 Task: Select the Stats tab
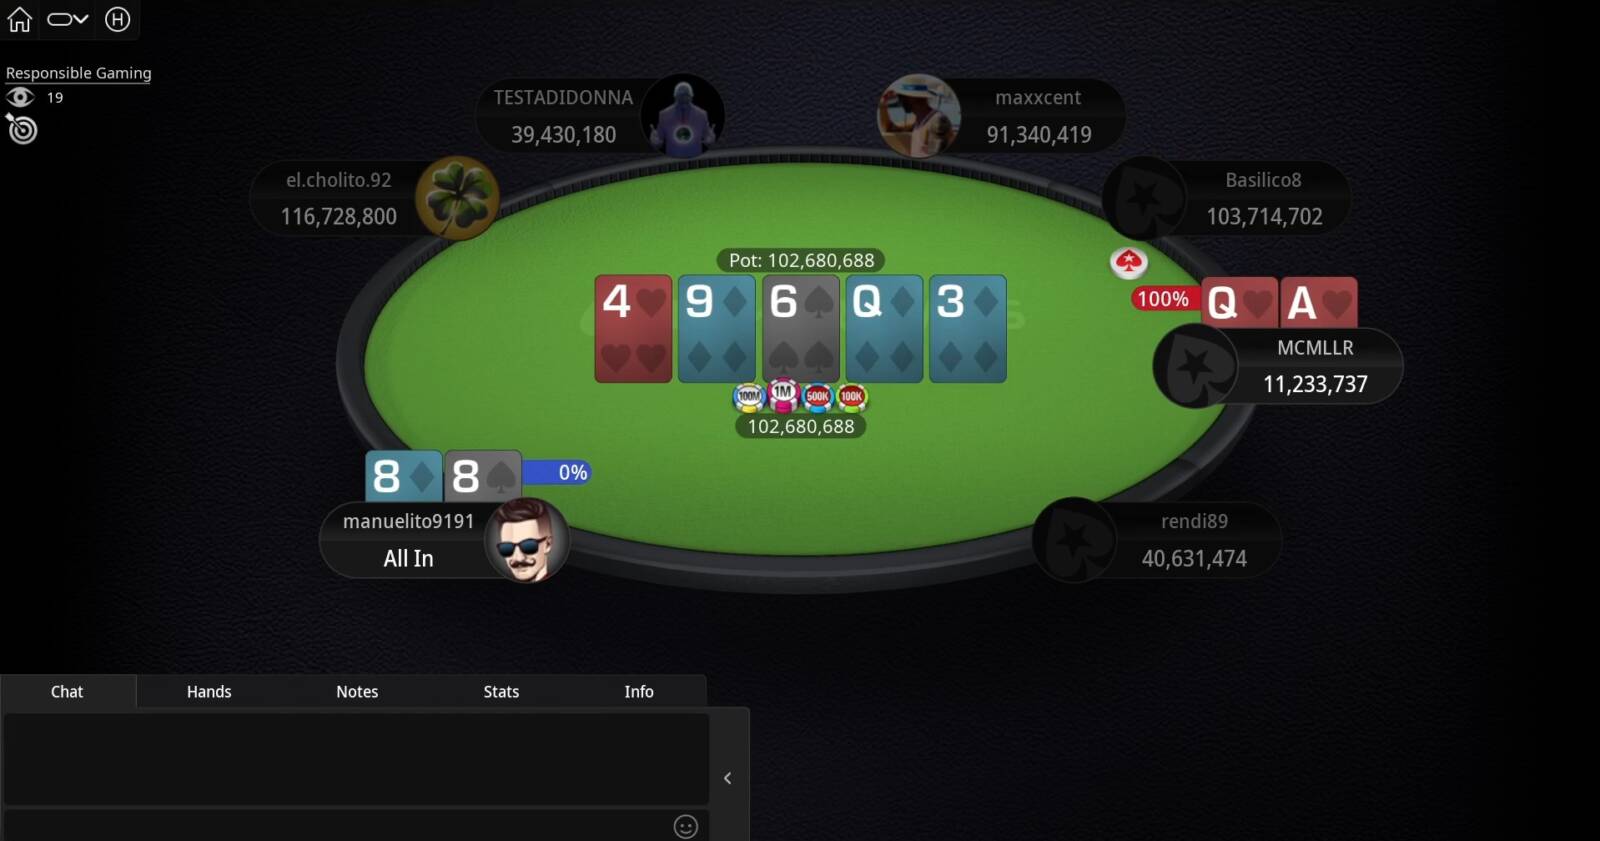tap(501, 691)
